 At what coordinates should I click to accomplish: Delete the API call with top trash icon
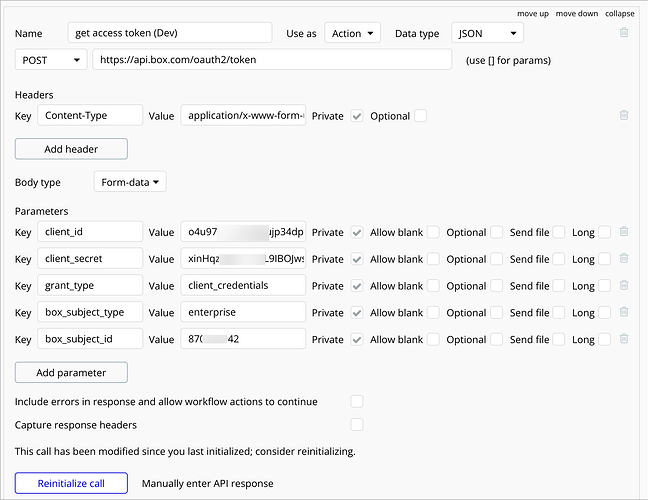624,32
